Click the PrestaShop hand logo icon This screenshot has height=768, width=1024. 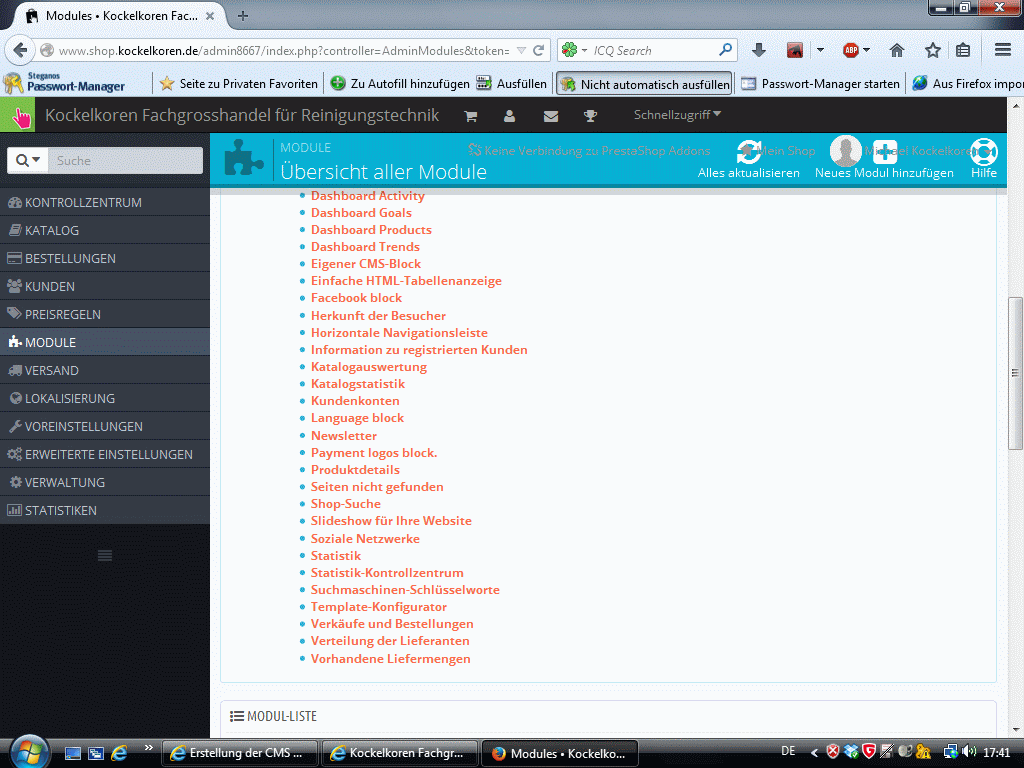tap(18, 115)
